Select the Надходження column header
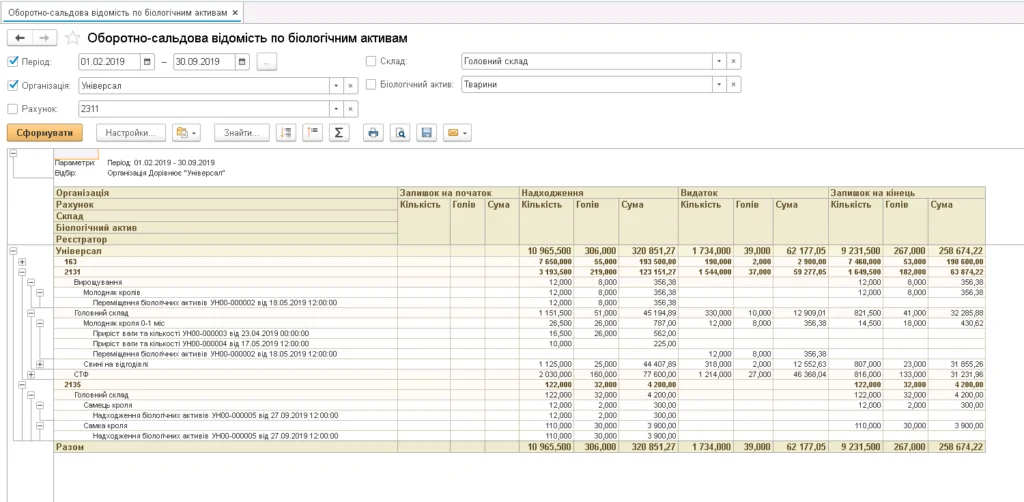Screen dimensions: 1024x502 598,193
